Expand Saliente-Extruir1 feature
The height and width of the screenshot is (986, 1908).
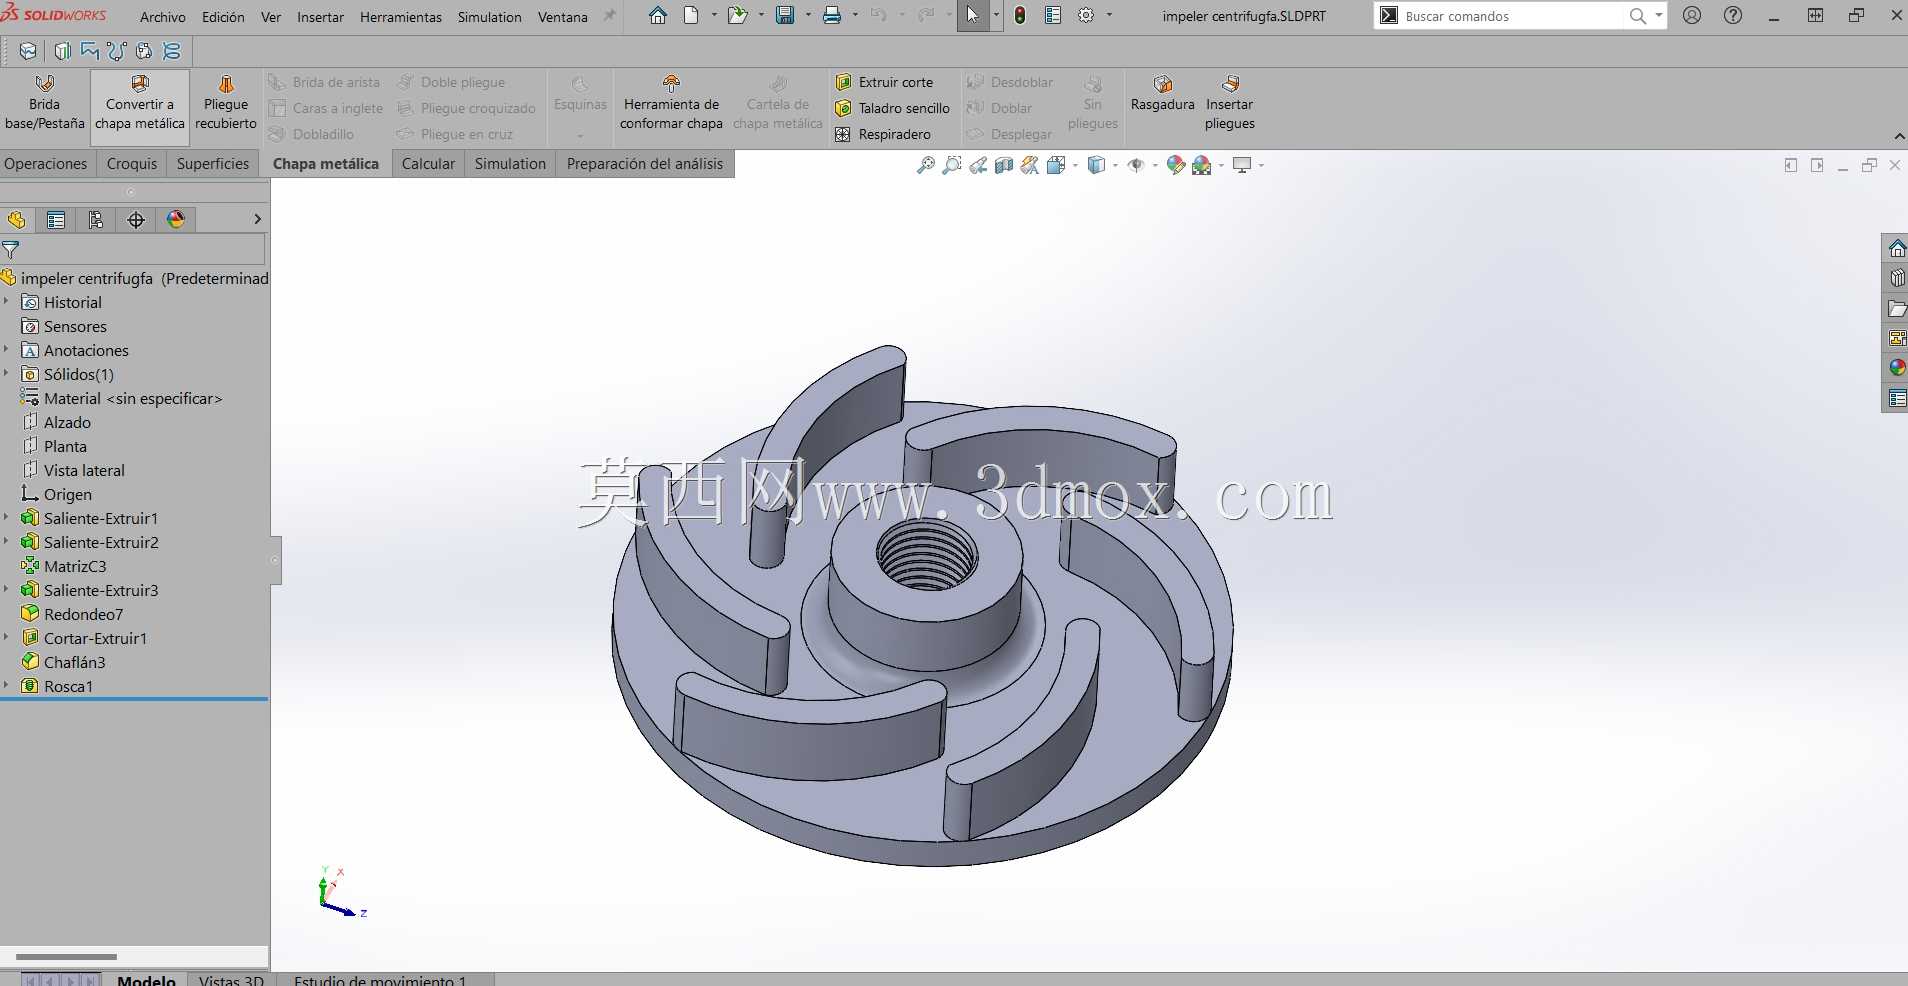(6, 518)
